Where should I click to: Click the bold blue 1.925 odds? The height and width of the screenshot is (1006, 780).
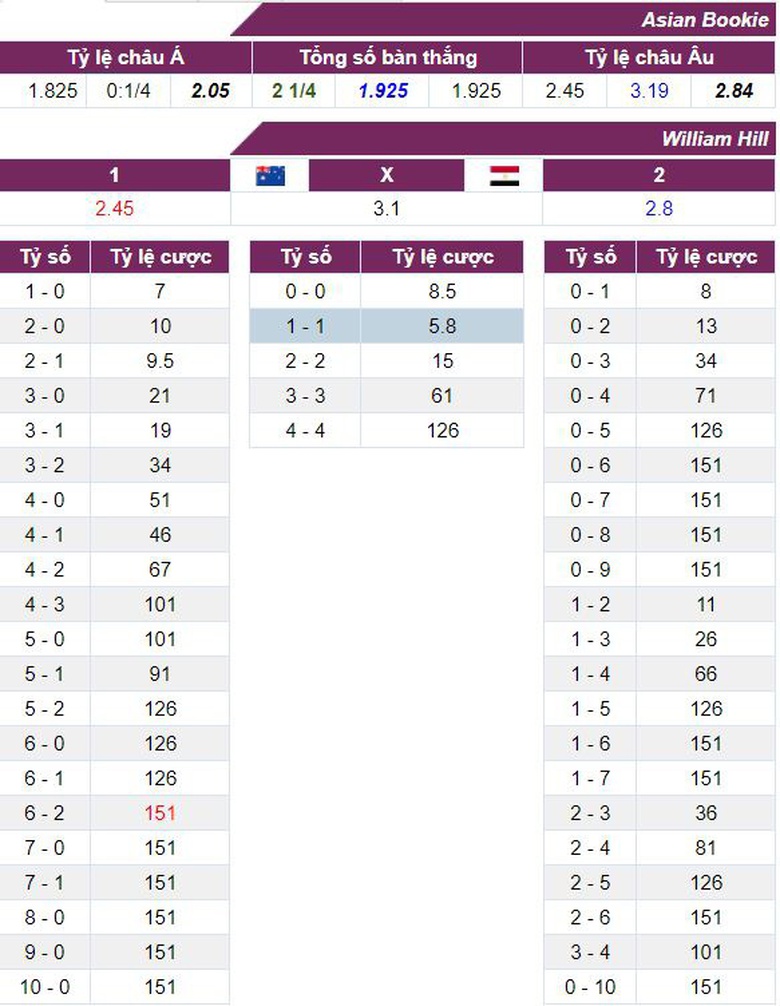(383, 91)
